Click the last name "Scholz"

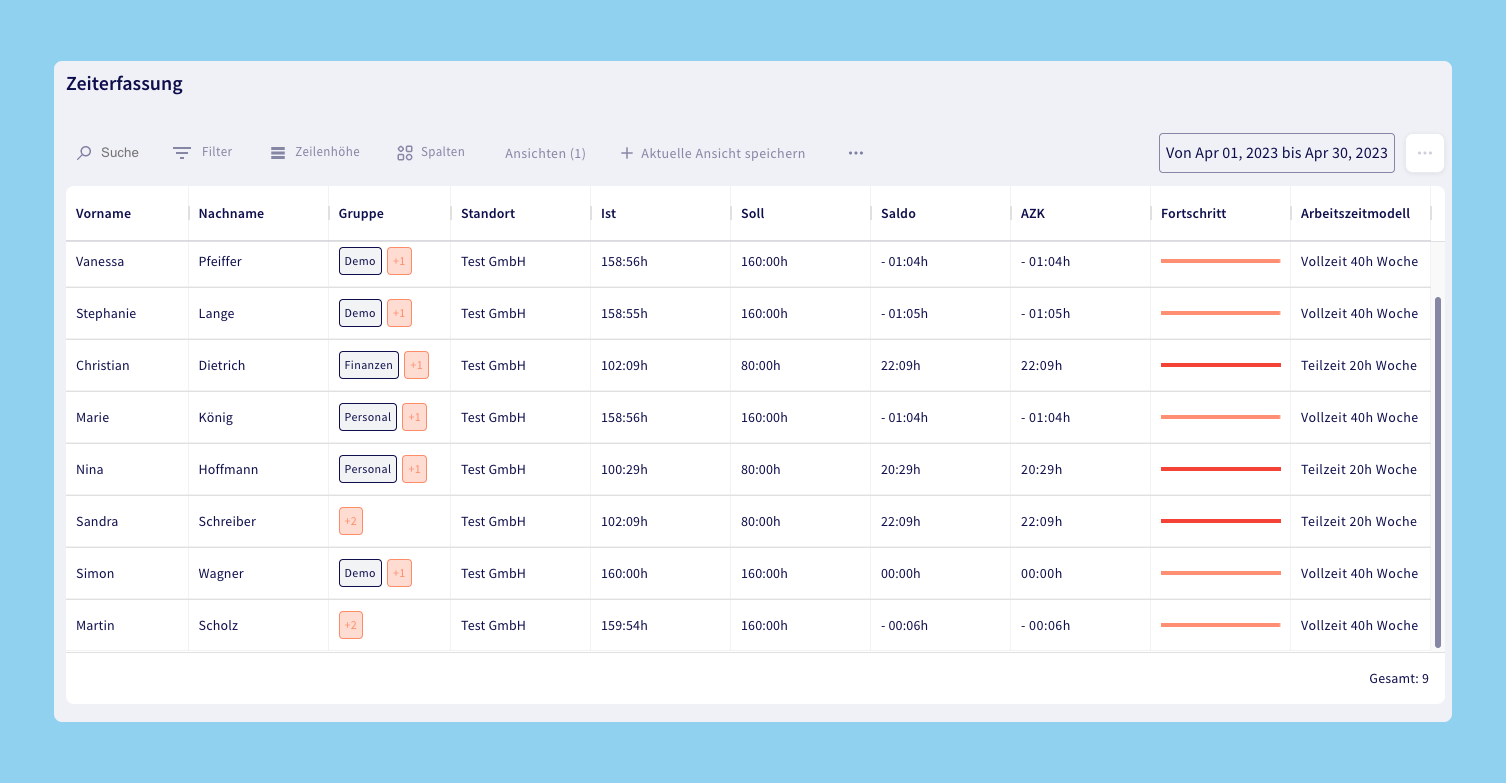coord(219,625)
